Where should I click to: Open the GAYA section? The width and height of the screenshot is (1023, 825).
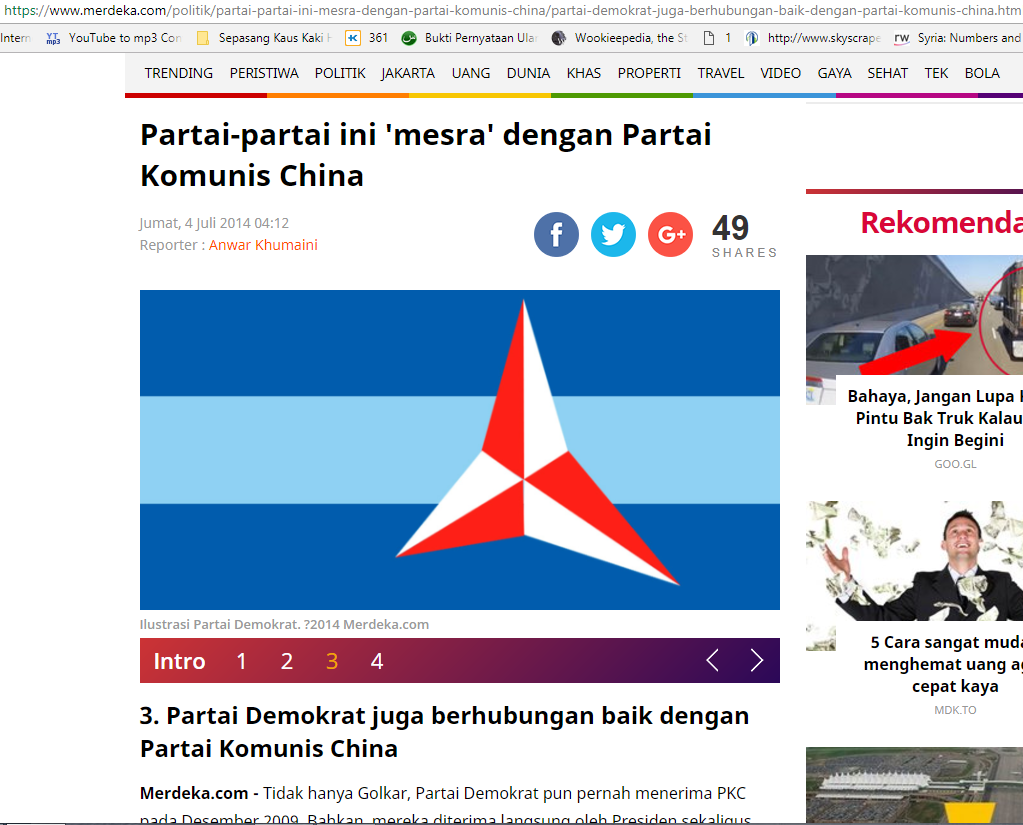(834, 73)
